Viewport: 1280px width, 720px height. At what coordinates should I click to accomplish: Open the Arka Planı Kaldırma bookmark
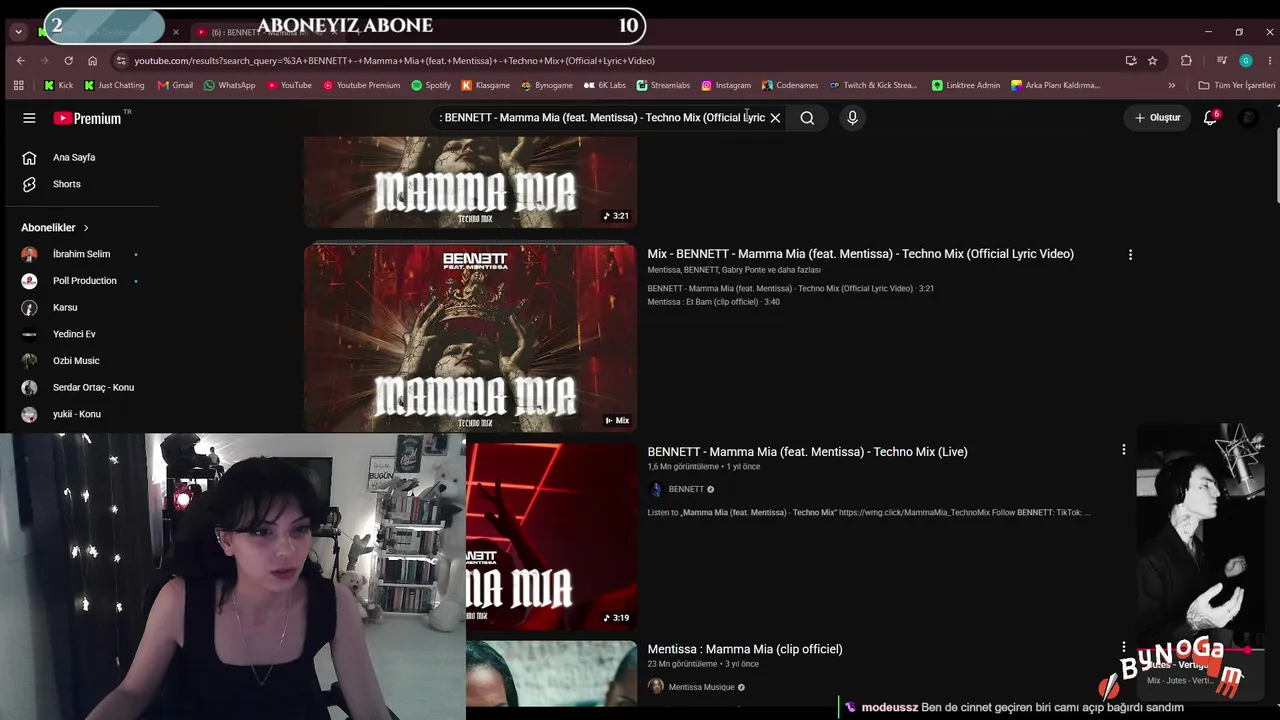coord(1055,85)
